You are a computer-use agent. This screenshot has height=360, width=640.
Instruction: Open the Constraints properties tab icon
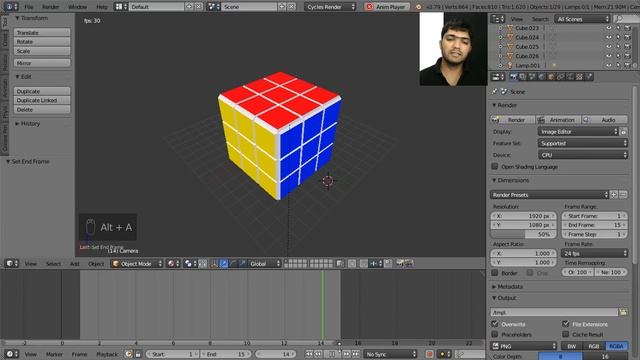coord(560,77)
